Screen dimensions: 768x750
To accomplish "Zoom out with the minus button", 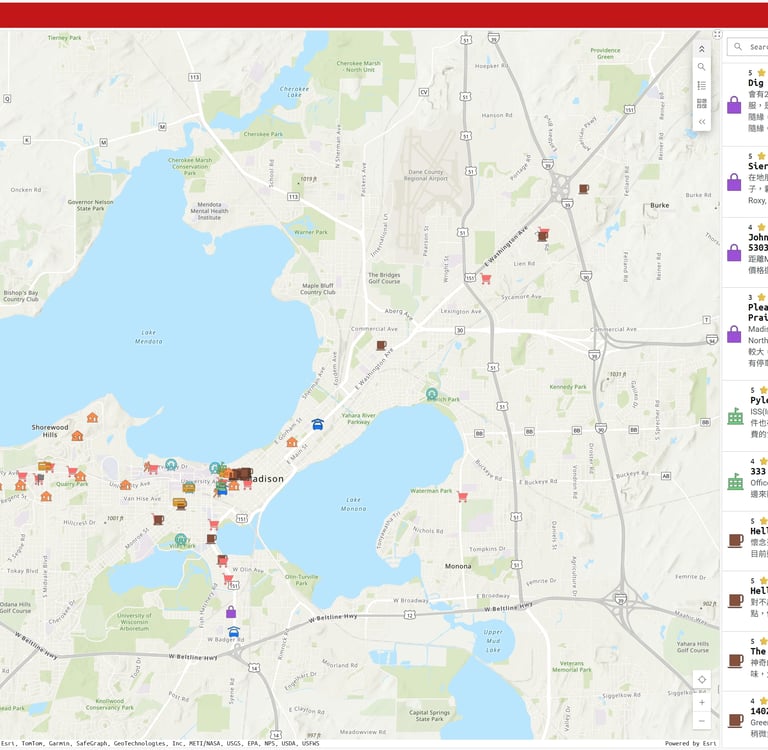I will tap(702, 721).
